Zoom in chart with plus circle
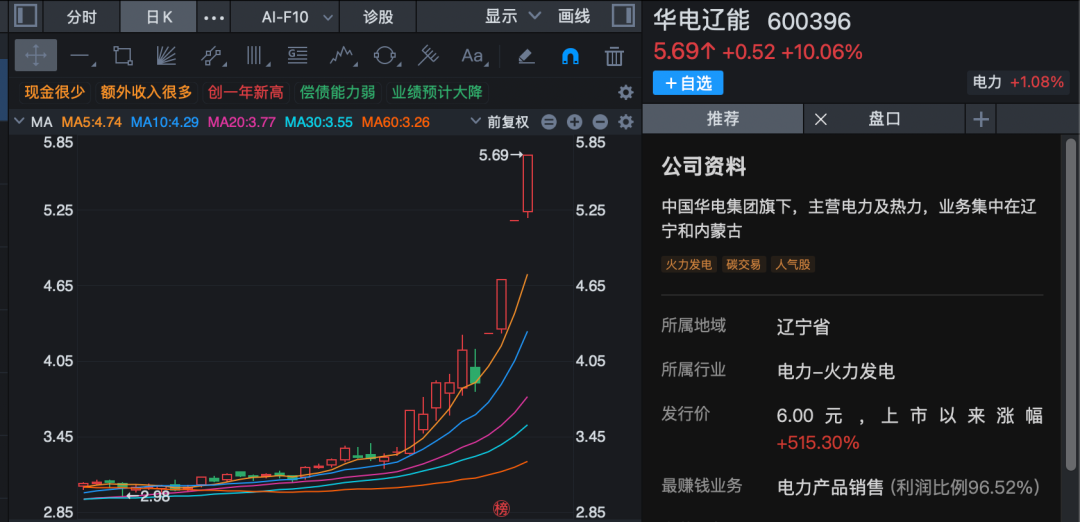Viewport: 1080px width, 522px height. [574, 123]
